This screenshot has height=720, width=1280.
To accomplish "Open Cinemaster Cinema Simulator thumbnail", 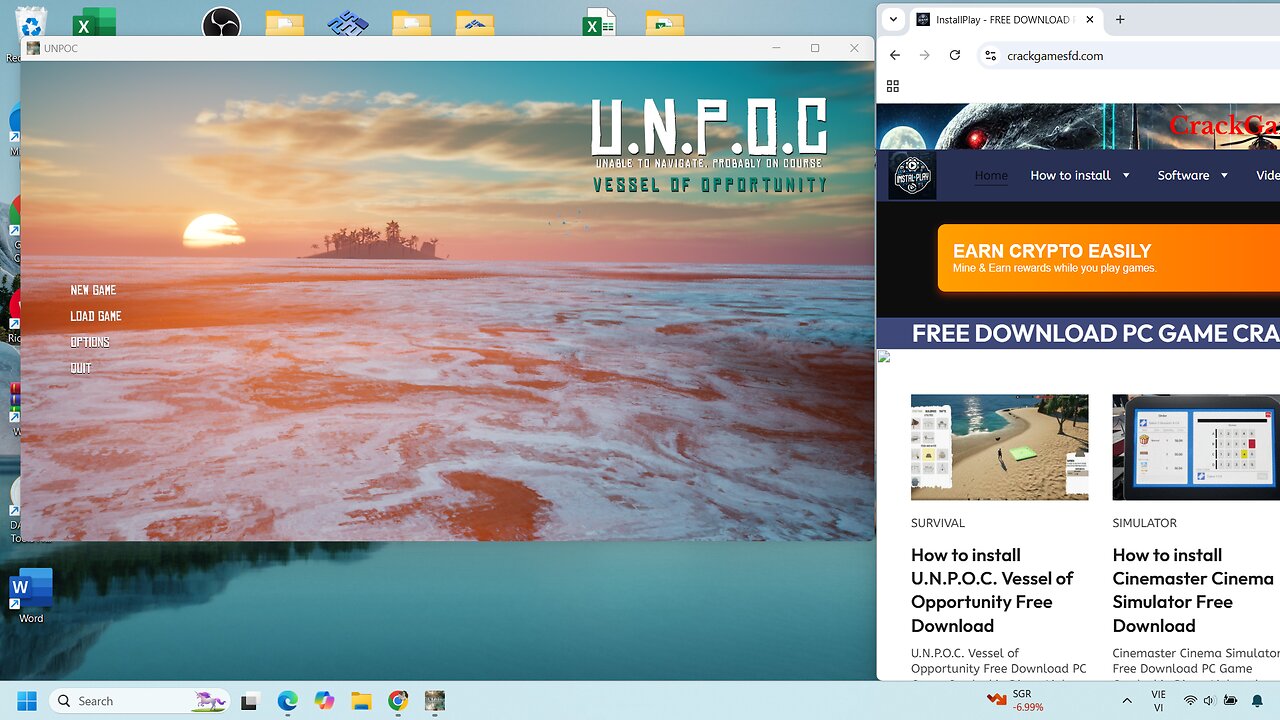I will point(1196,447).
